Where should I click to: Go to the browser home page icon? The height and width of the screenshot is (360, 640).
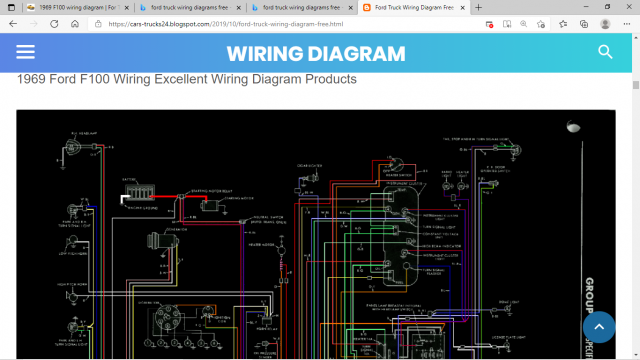point(75,24)
